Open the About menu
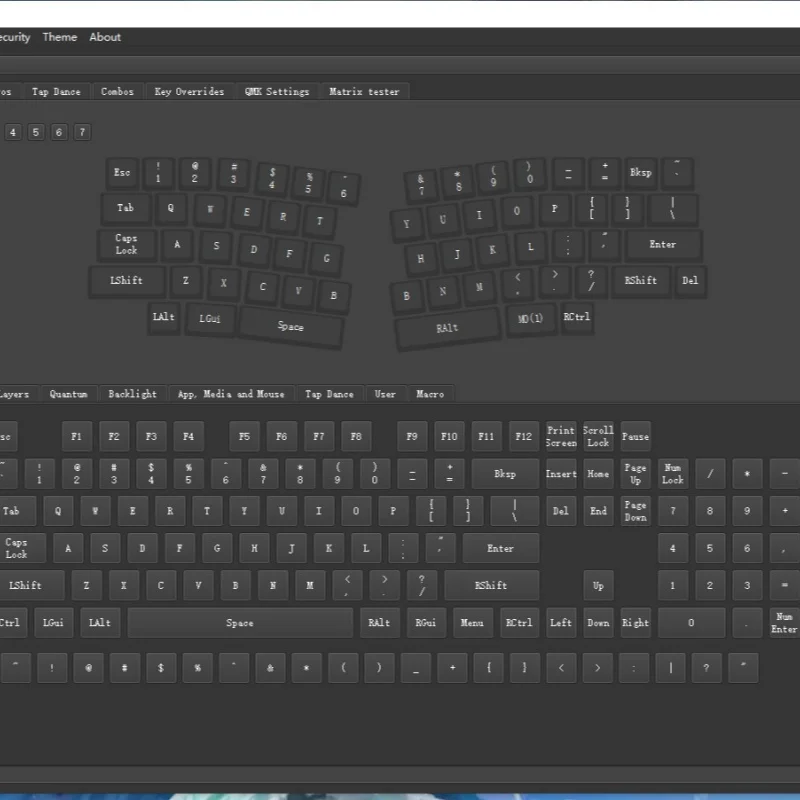The image size is (800, 800). (x=105, y=37)
